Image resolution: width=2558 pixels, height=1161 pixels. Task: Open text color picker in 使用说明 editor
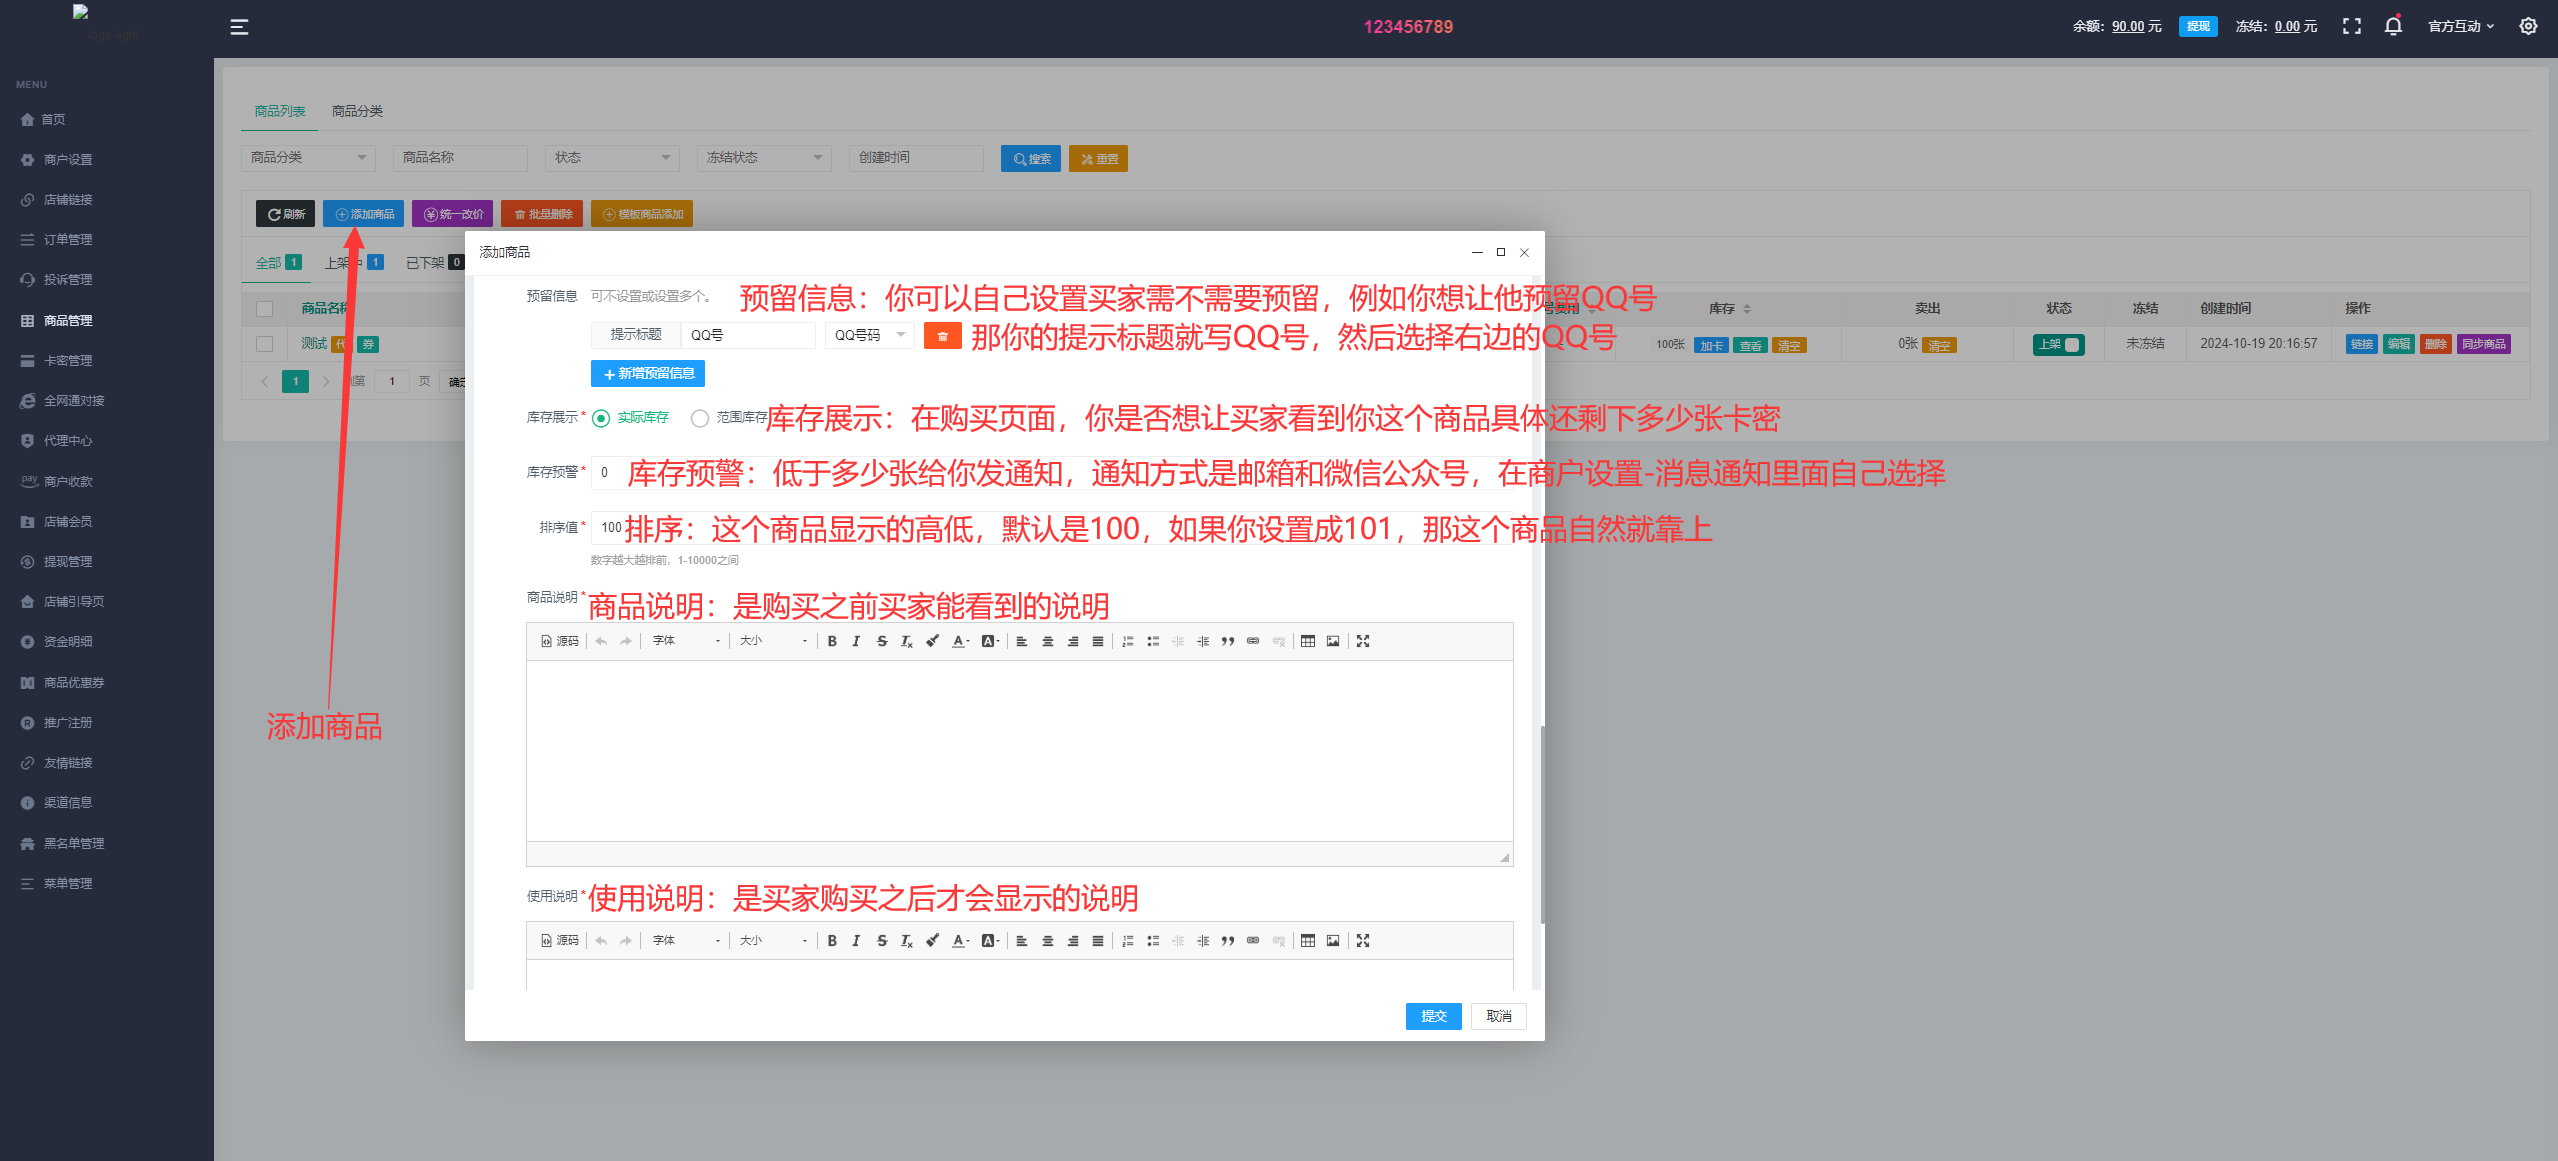(960, 940)
